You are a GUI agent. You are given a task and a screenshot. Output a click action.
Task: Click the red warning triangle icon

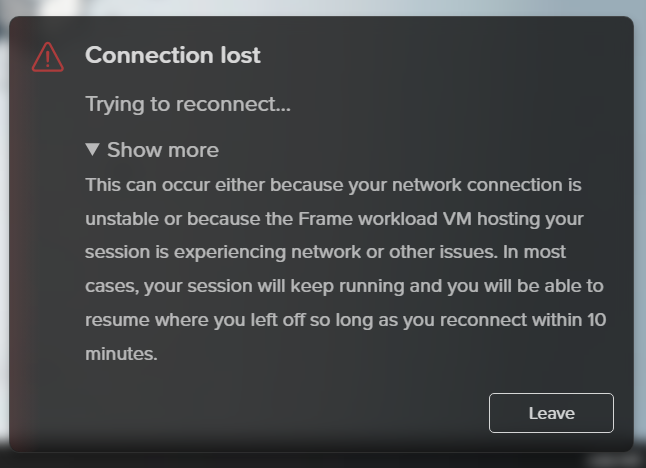click(48, 57)
